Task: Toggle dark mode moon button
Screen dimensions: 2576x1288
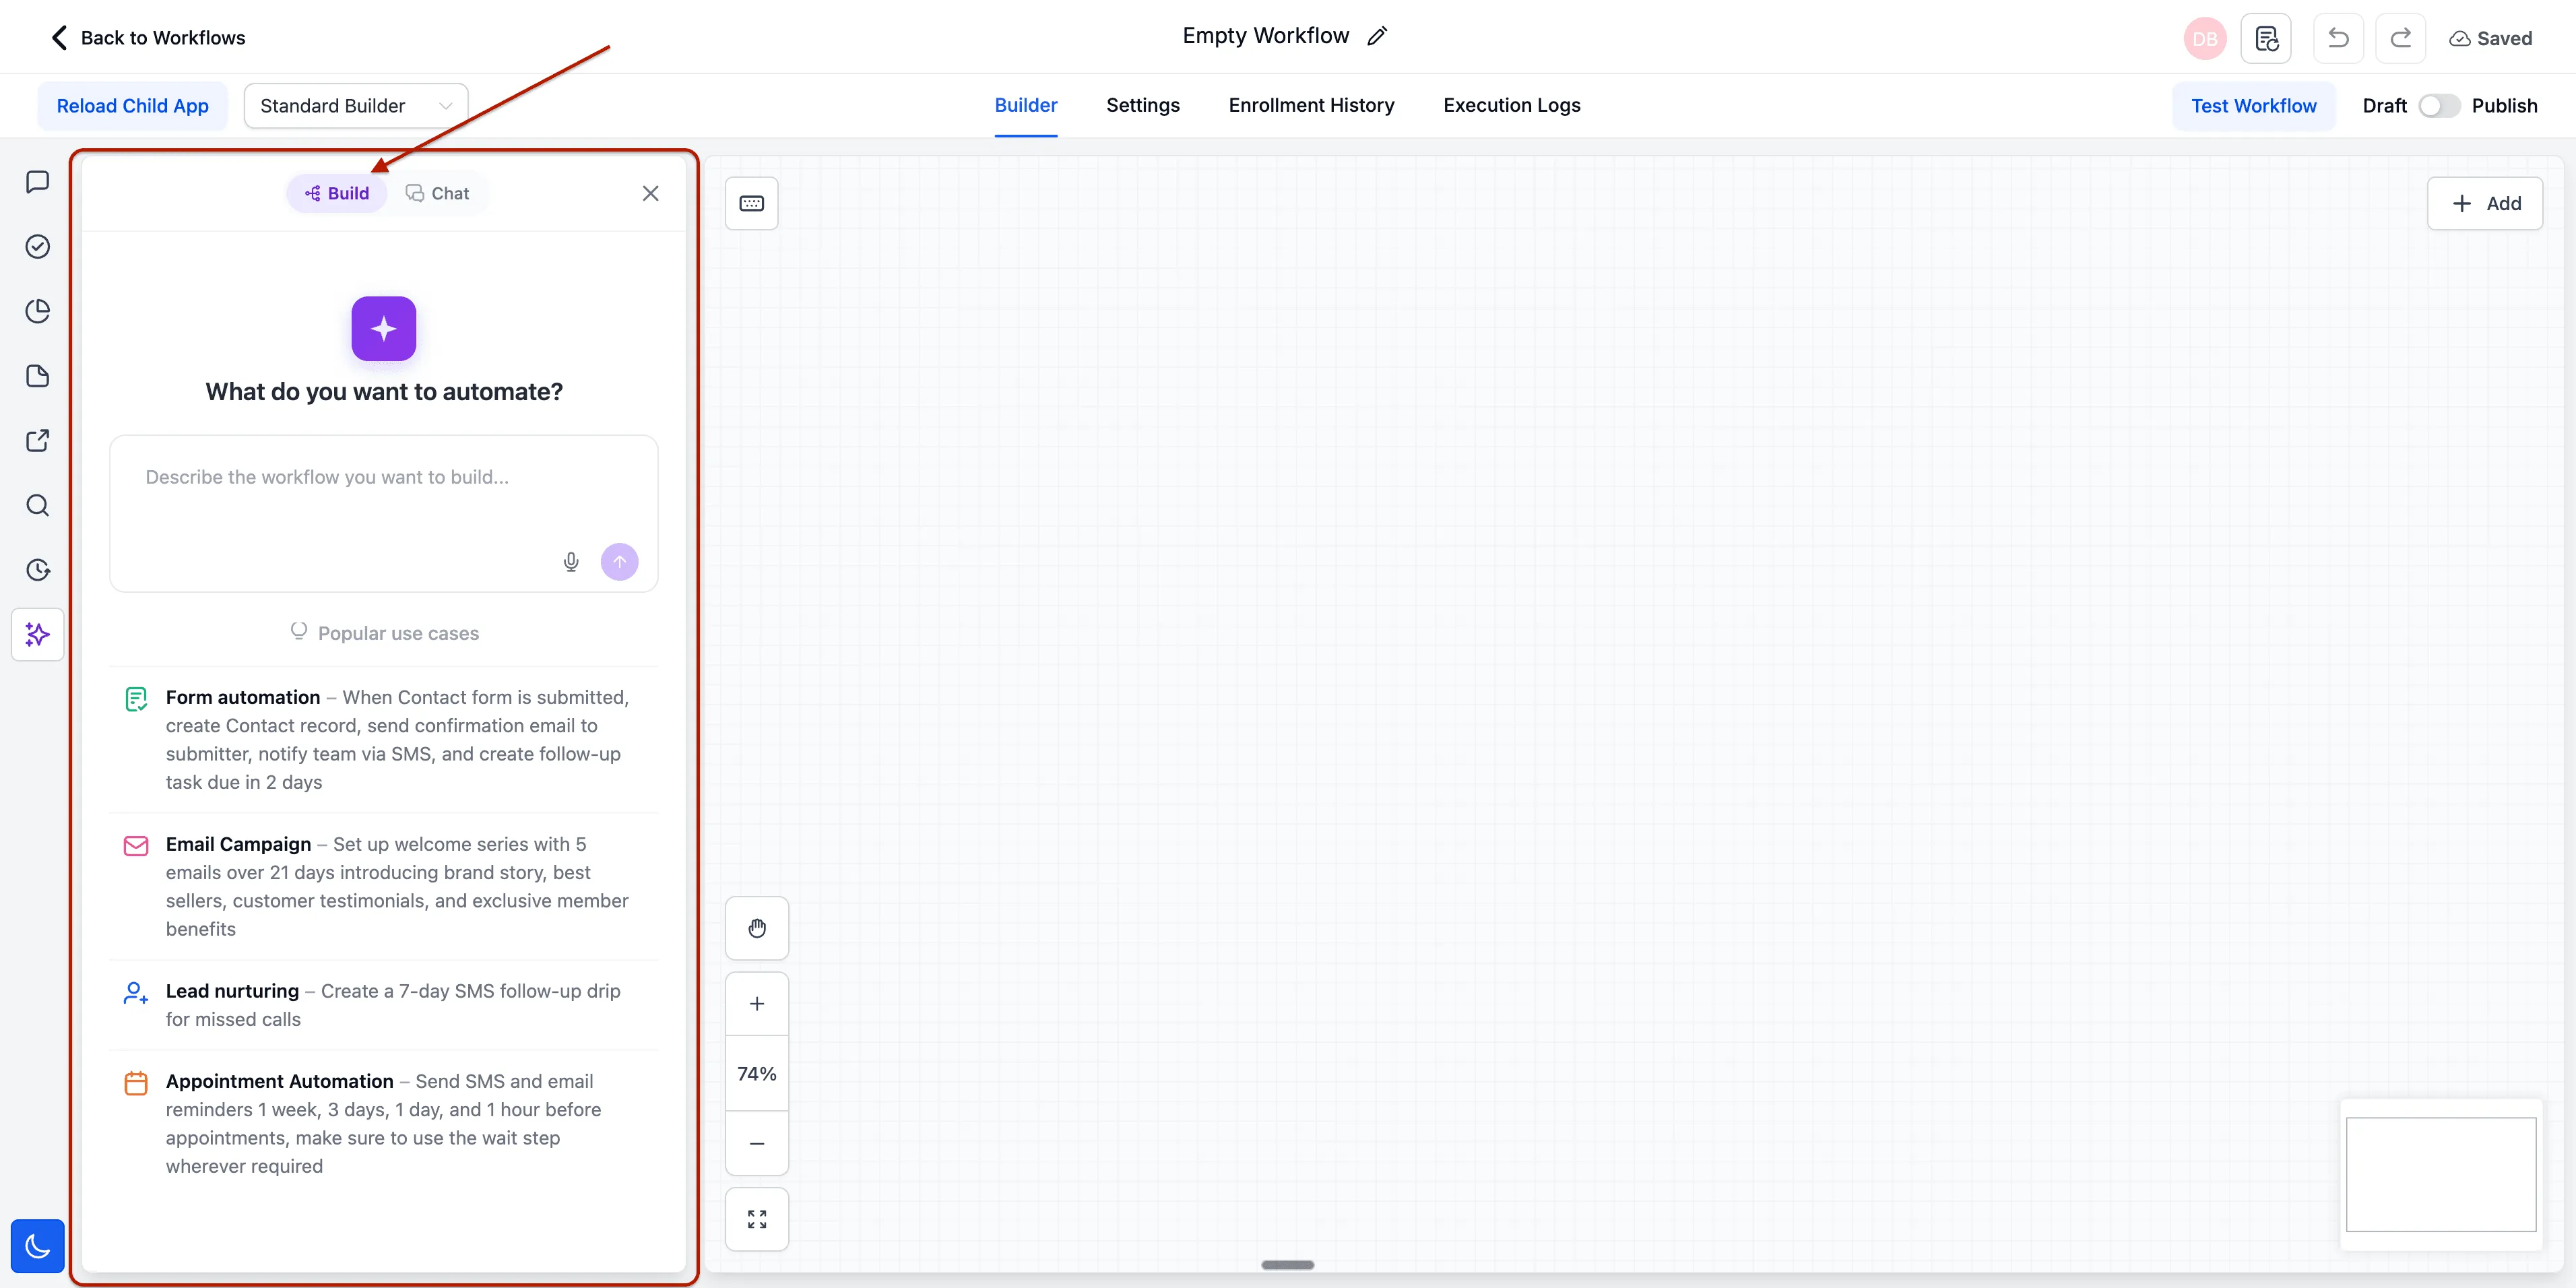Action: 37,1246
